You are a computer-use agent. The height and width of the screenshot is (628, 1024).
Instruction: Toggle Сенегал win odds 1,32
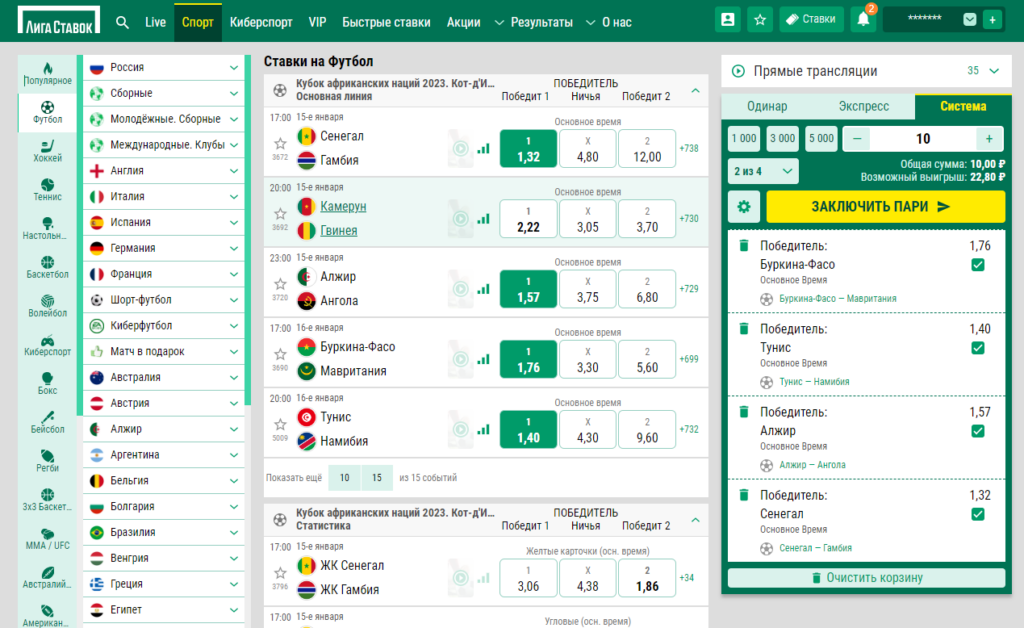pos(528,149)
